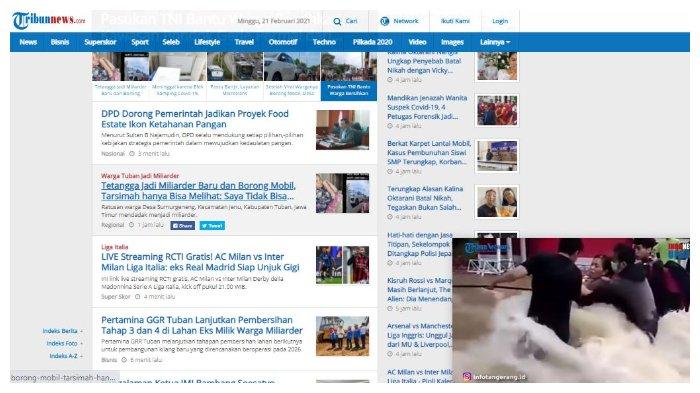The width and height of the screenshot is (700, 393).
Task: Open Pertamina GGR Tuban Lanjutkan Pembersihan article
Action: click(x=202, y=325)
